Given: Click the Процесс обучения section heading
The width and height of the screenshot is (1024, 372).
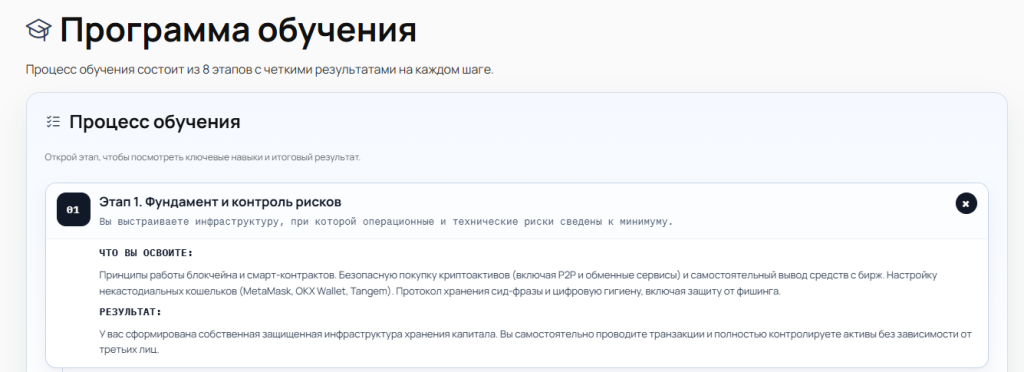Looking at the screenshot, I should [x=155, y=122].
